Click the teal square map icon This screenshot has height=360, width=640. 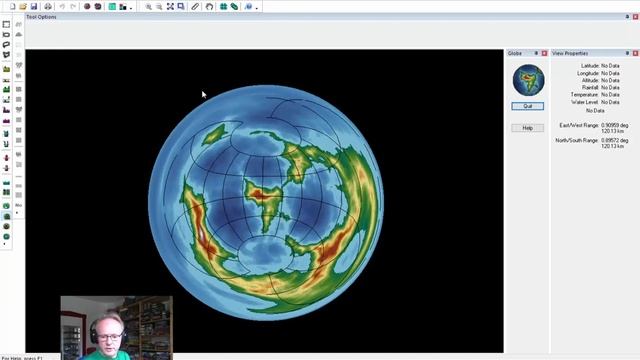(112, 7)
